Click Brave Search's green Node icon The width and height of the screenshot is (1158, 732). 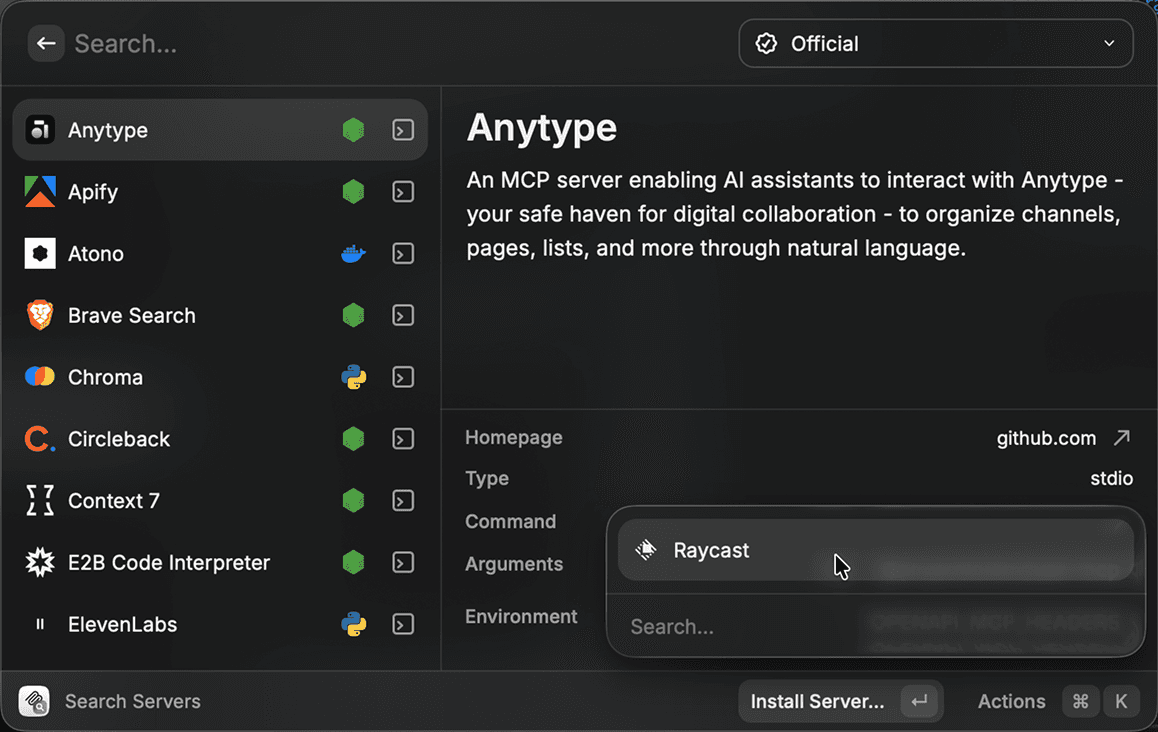click(353, 315)
